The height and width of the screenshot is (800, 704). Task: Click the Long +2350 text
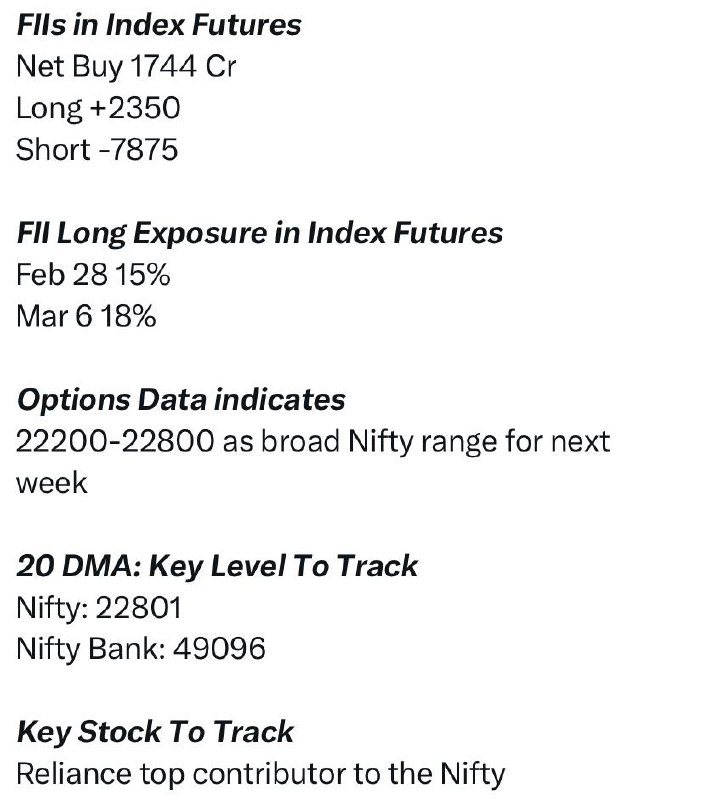tap(98, 108)
